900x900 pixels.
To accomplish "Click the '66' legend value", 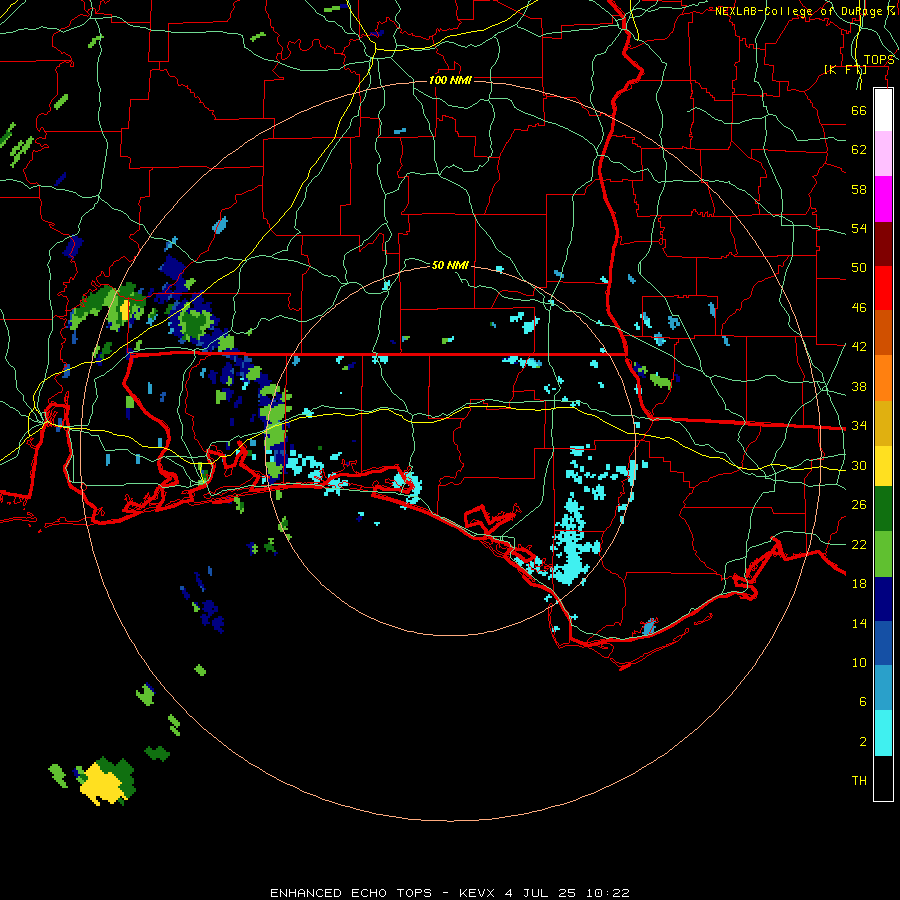I will [x=859, y=110].
